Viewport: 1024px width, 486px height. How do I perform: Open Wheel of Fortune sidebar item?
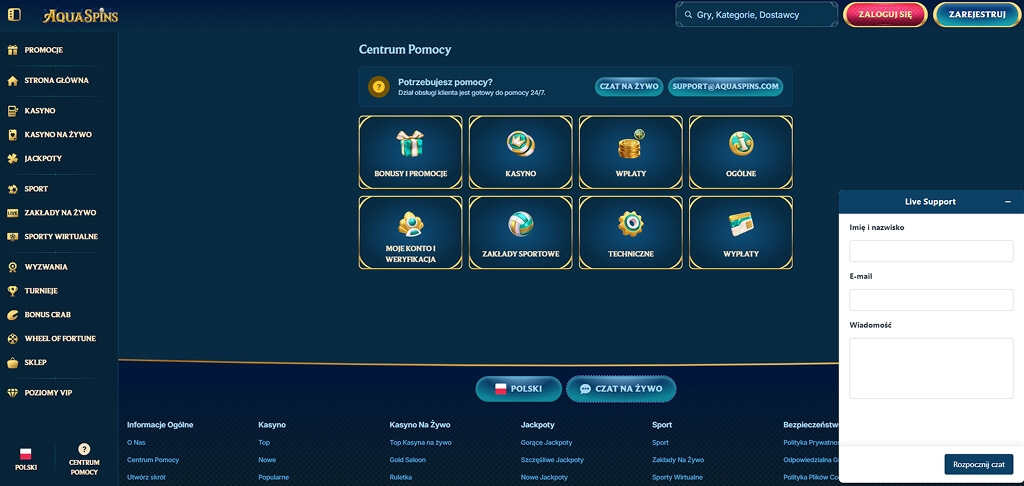52,338
